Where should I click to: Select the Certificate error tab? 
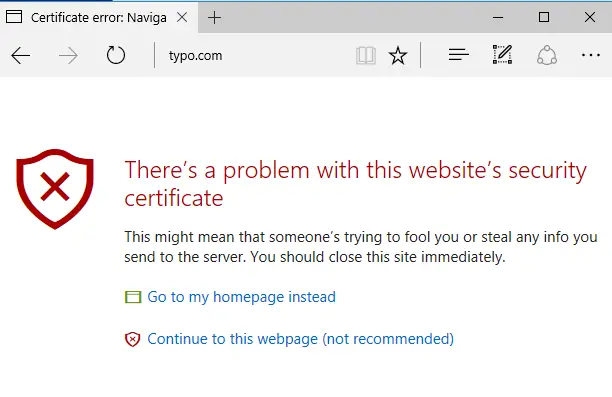(99, 18)
